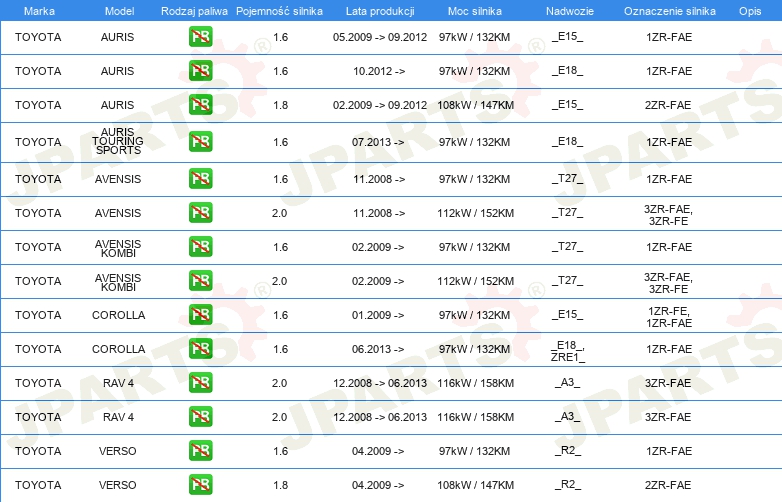Click the body code '_E18_, ZRE1_' cell

pos(568,351)
